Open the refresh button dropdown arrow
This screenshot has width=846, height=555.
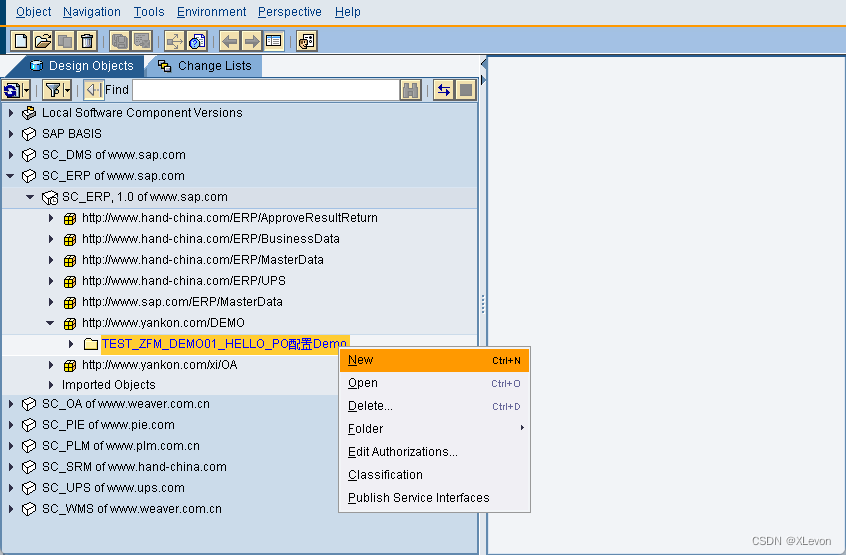pyautogui.click(x=26, y=90)
